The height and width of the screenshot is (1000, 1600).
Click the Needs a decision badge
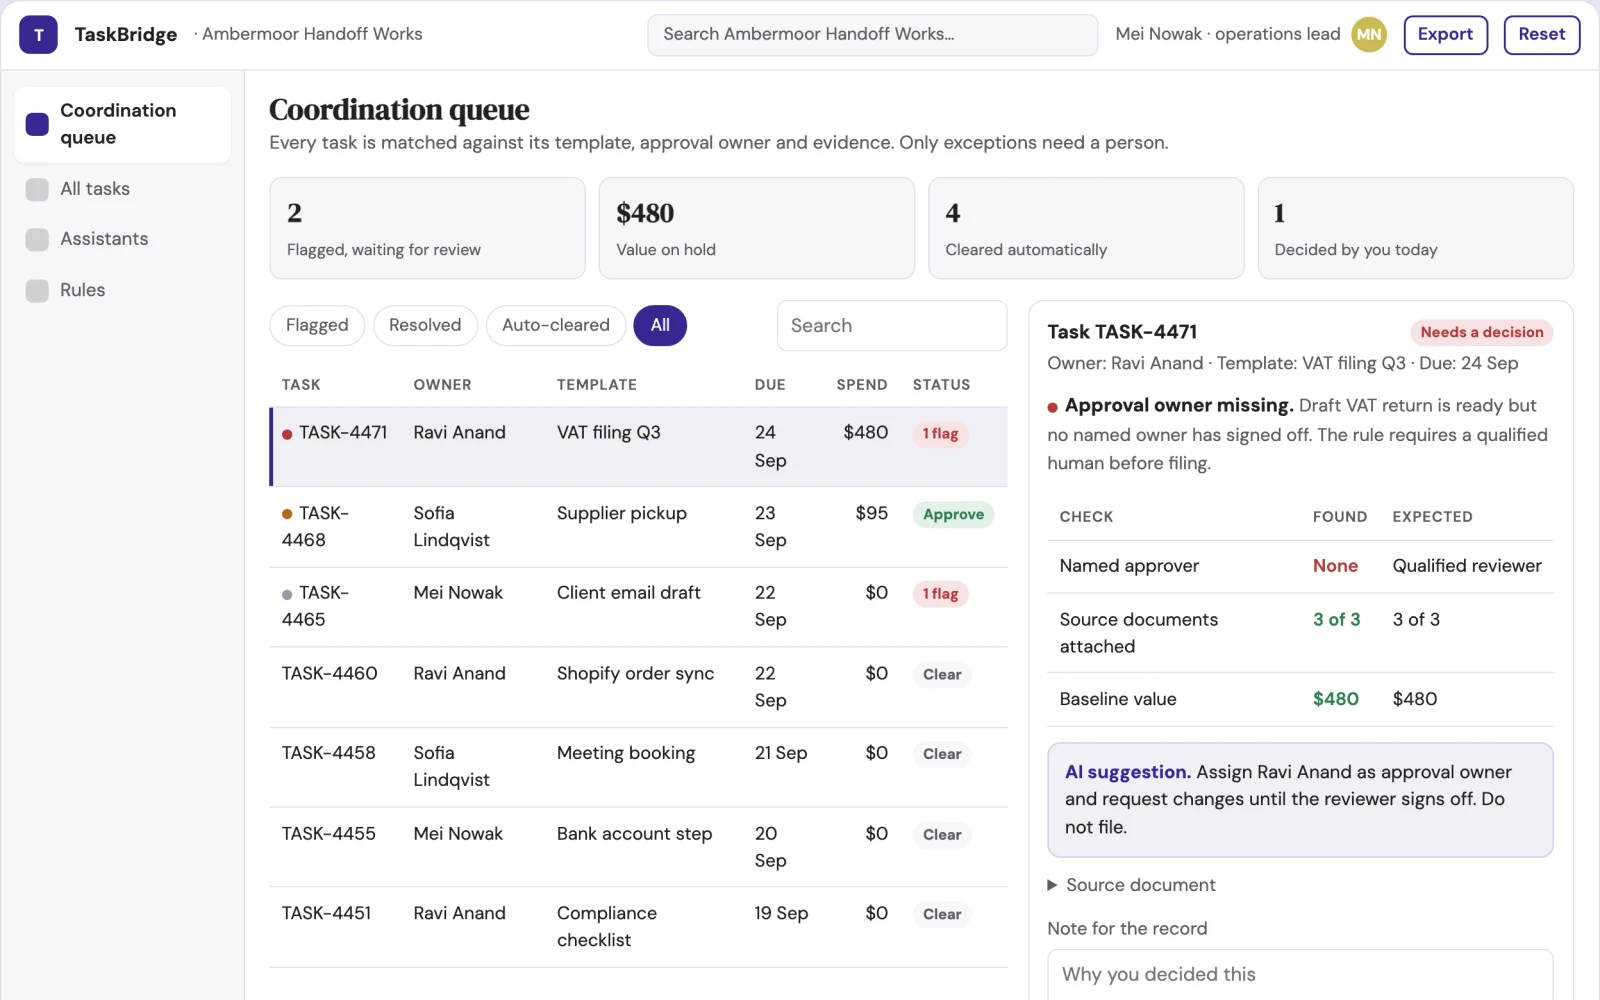point(1482,332)
